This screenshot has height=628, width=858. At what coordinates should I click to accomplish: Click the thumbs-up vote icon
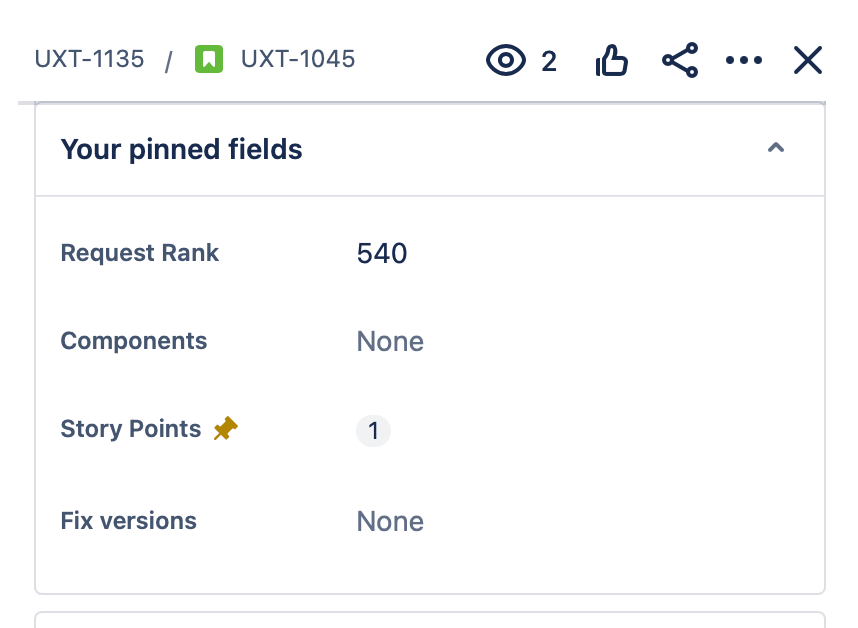coord(611,61)
